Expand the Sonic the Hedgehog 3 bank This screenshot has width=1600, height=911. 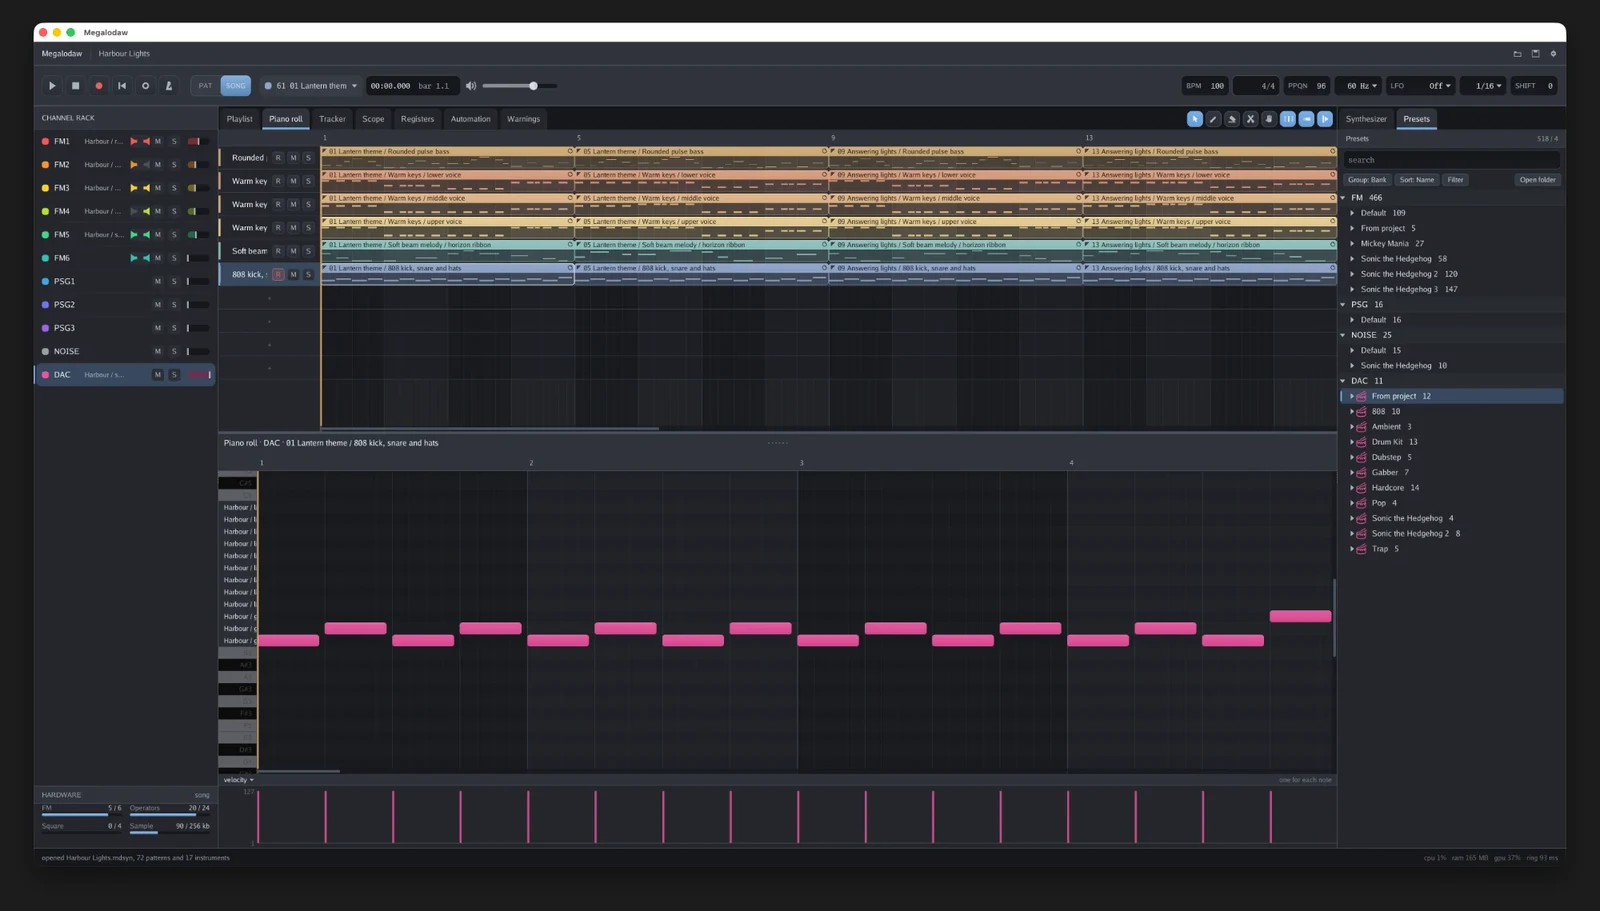[1353, 289]
